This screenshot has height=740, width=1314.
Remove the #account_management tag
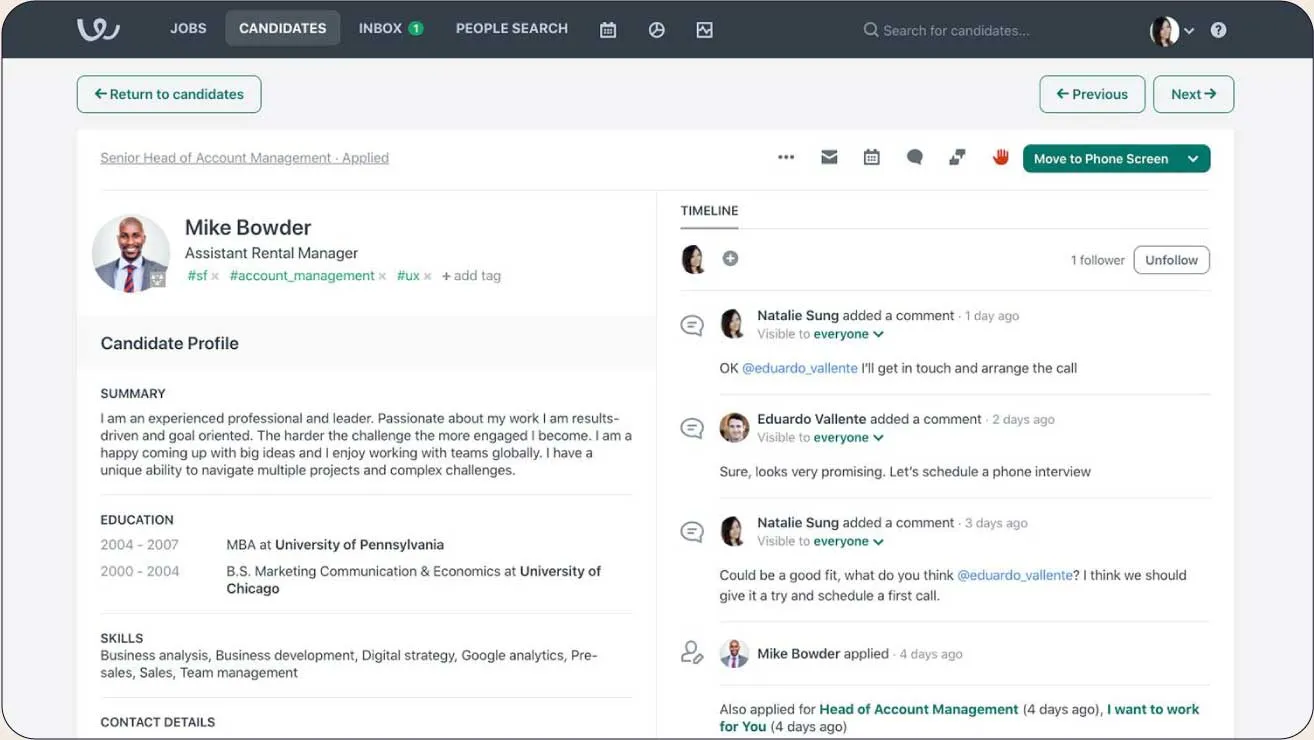tap(382, 277)
